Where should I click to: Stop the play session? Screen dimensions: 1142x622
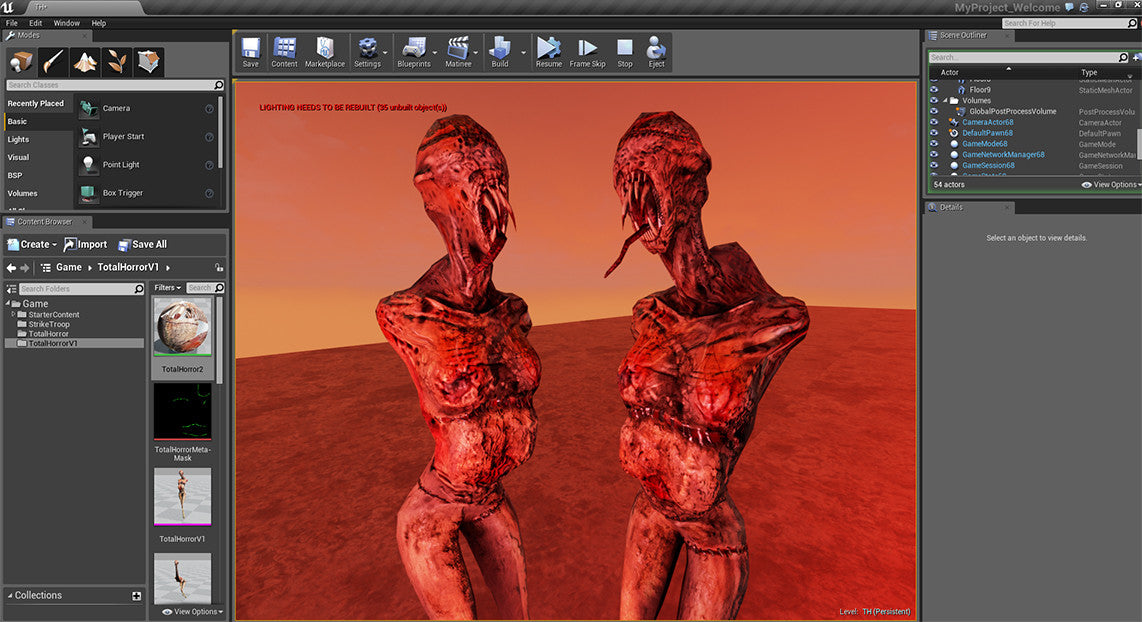tap(625, 52)
